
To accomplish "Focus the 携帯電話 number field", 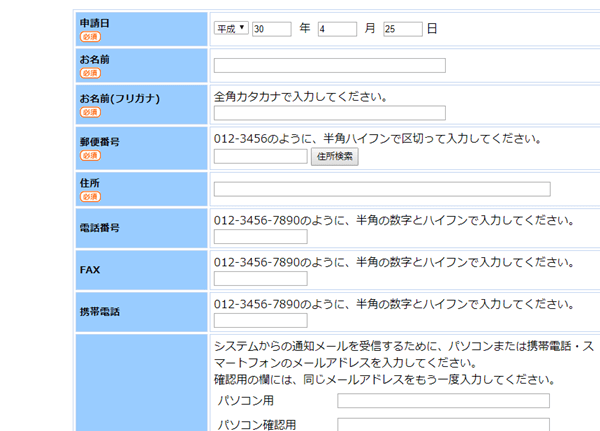I will point(260,321).
